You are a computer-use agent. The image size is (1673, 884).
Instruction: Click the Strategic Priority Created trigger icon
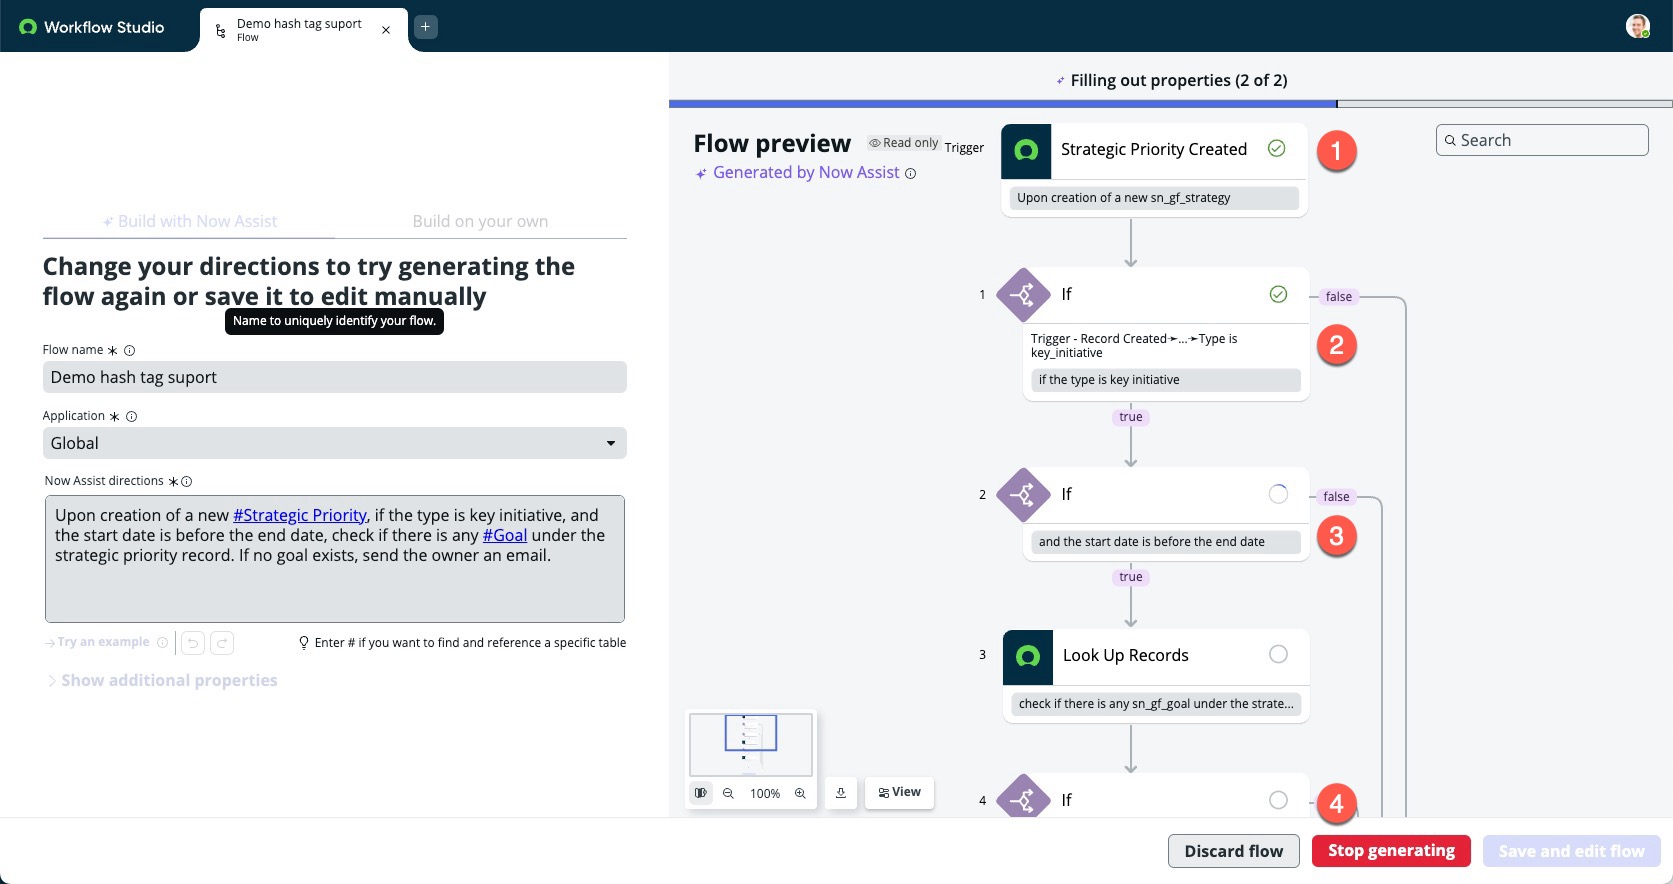(x=1026, y=150)
